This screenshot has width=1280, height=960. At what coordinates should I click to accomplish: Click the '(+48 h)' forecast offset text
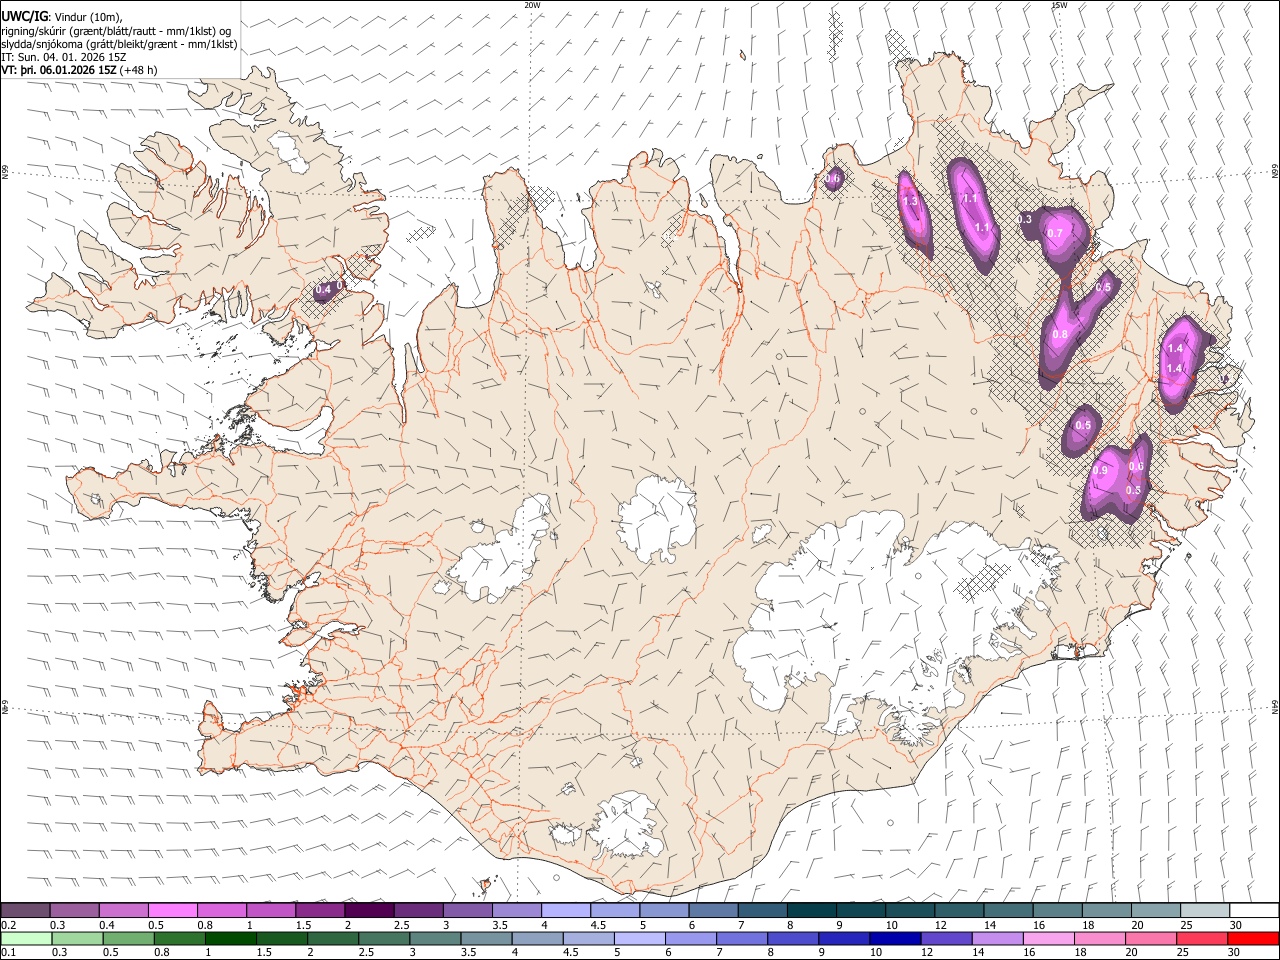point(138,70)
